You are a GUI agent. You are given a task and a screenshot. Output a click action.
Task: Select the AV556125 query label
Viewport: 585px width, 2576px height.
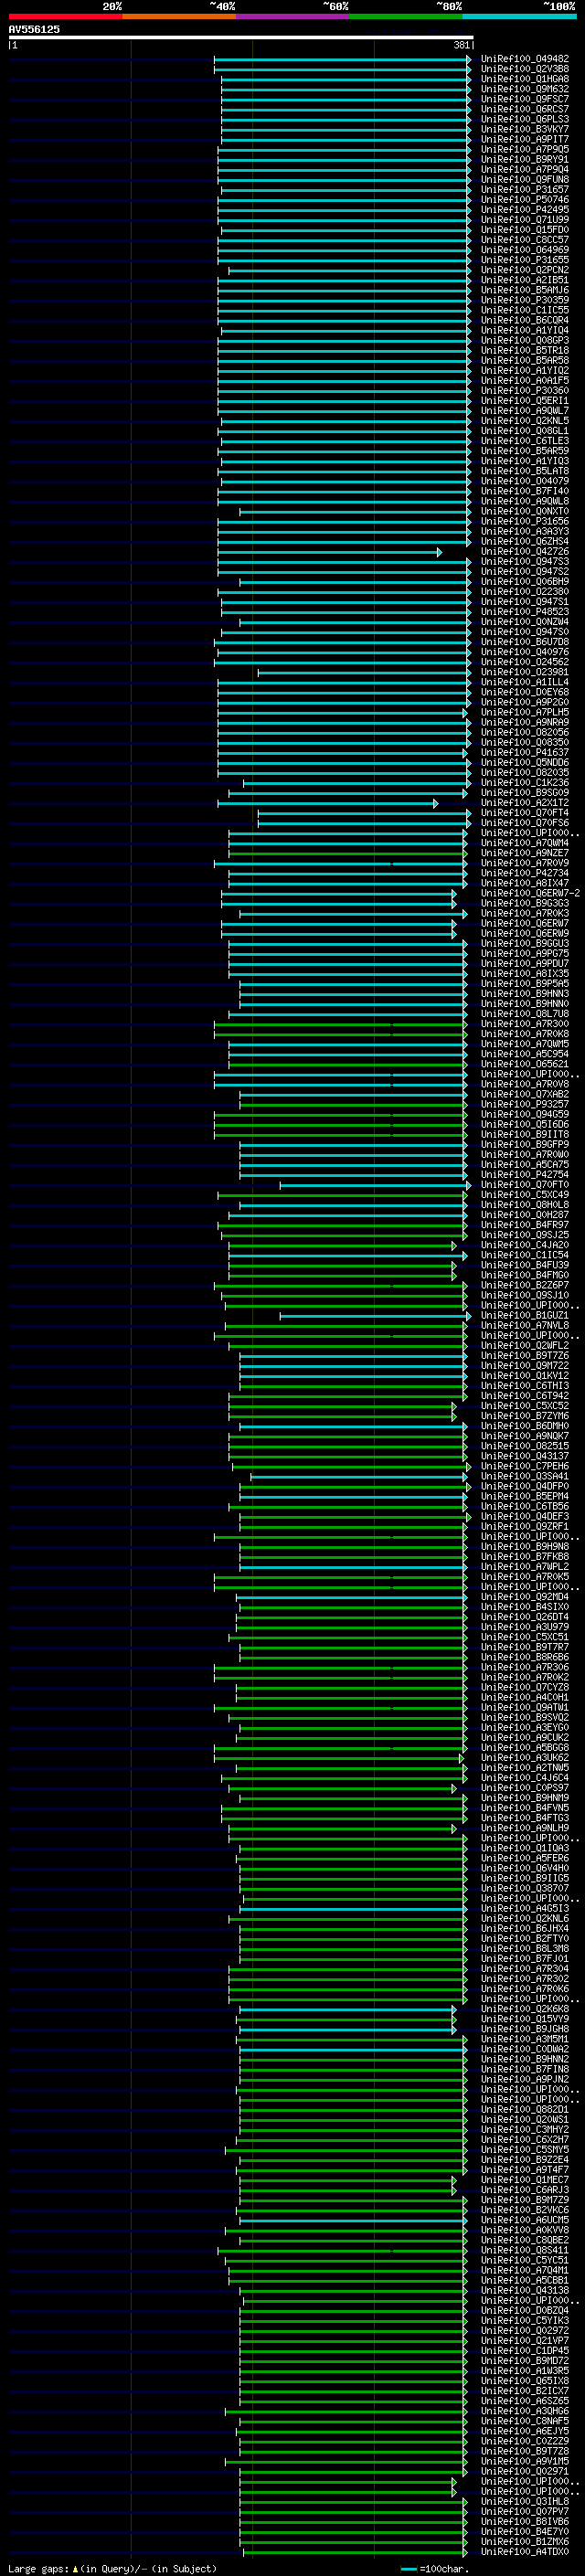[34, 29]
